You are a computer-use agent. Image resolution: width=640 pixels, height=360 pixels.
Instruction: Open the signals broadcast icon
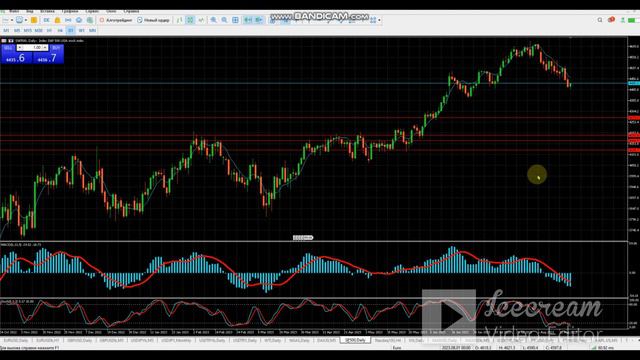tap(68, 20)
